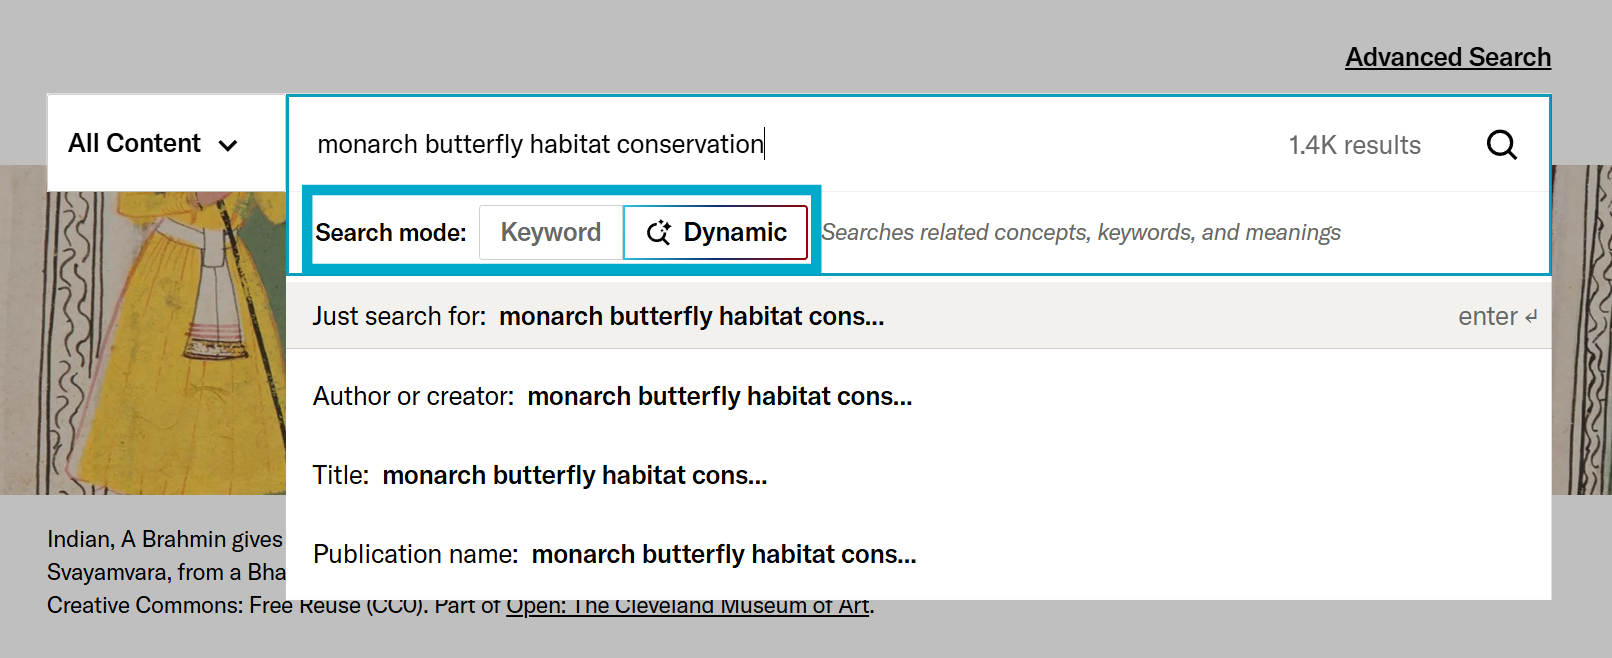
Task: Click the magnifying glass search icon
Action: (1501, 145)
